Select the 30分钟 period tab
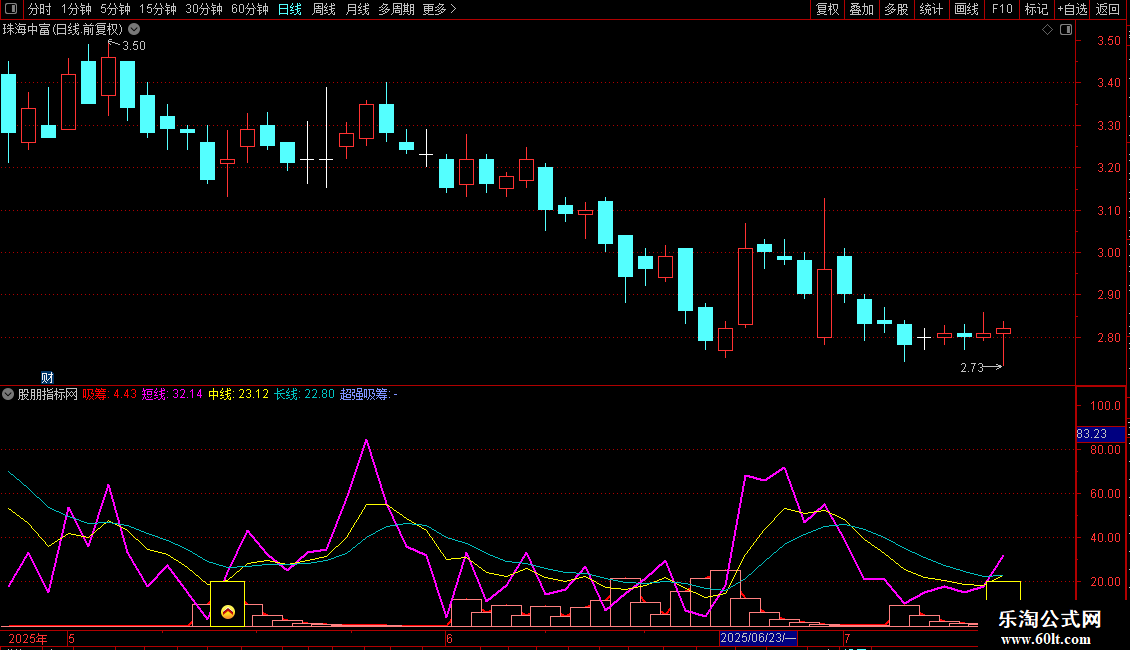The width and height of the screenshot is (1130, 650). 203,9
